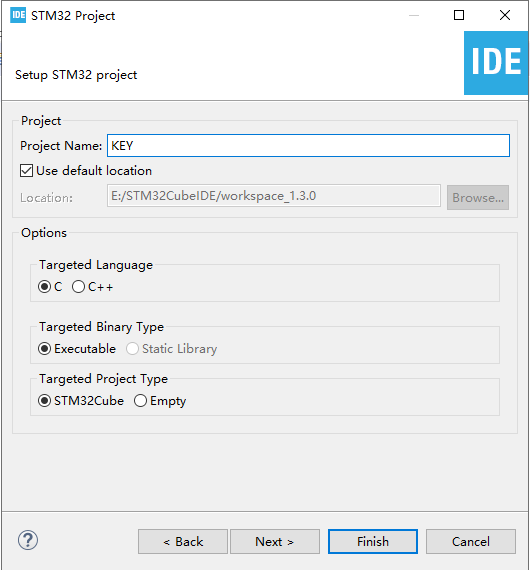Minimize the STM32 Project window
This screenshot has height=570, width=530.
tap(414, 15)
